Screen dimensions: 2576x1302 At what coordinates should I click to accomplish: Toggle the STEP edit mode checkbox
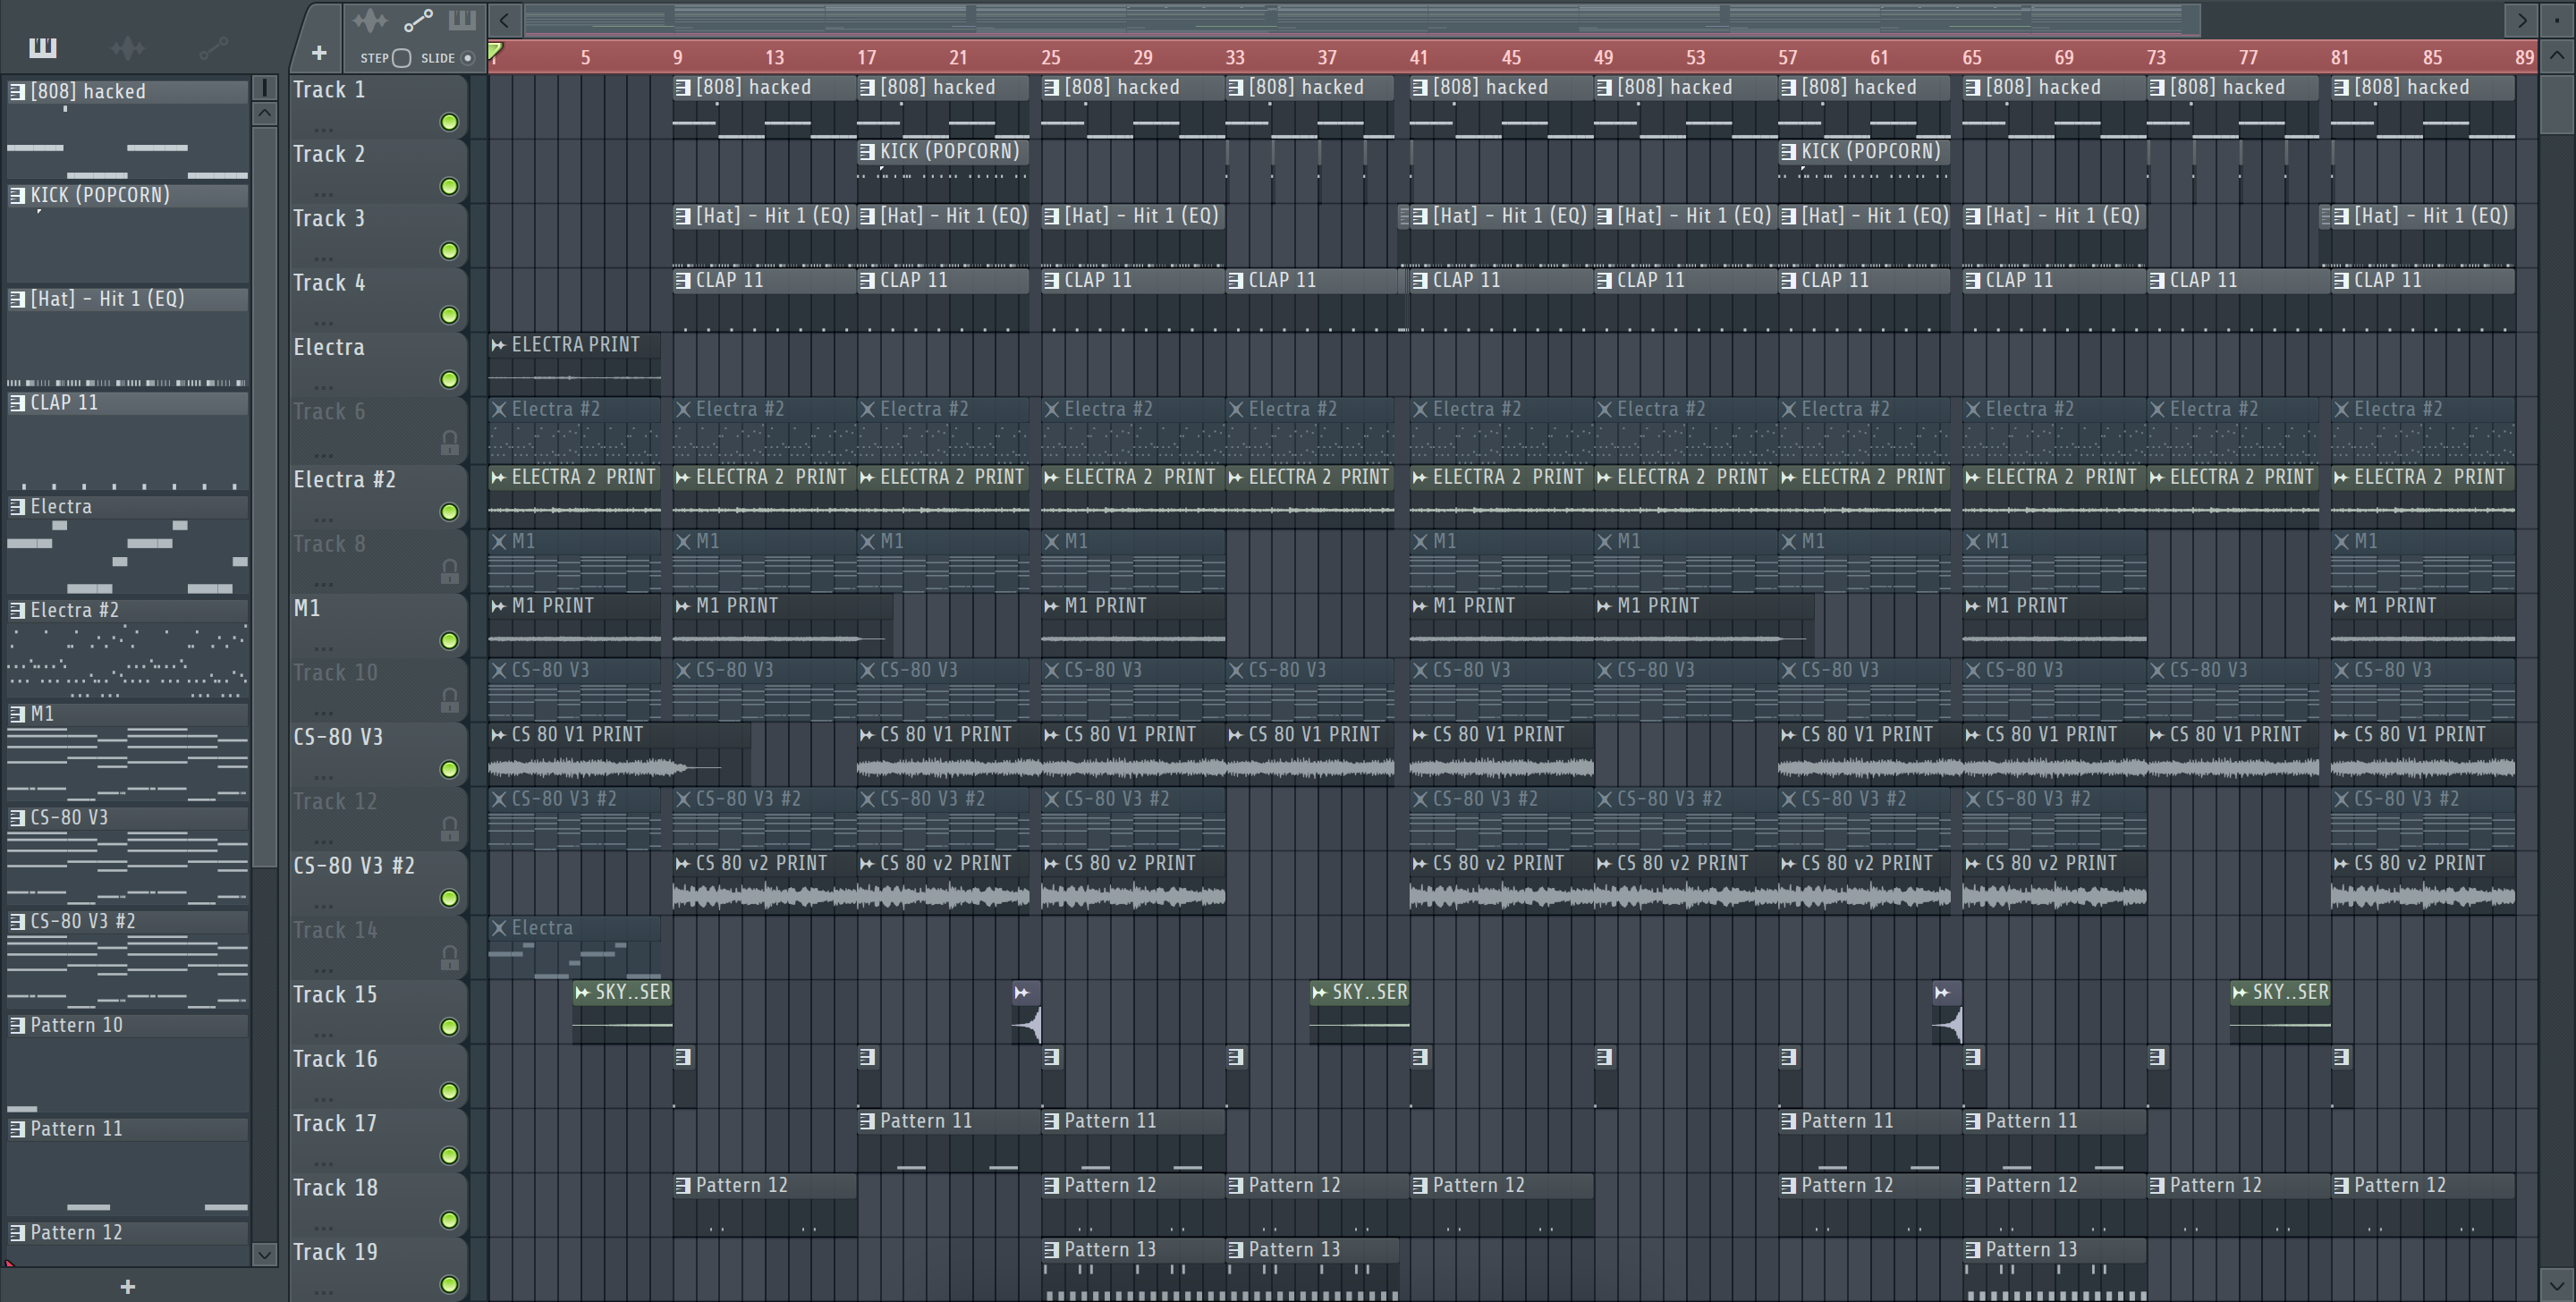(401, 58)
